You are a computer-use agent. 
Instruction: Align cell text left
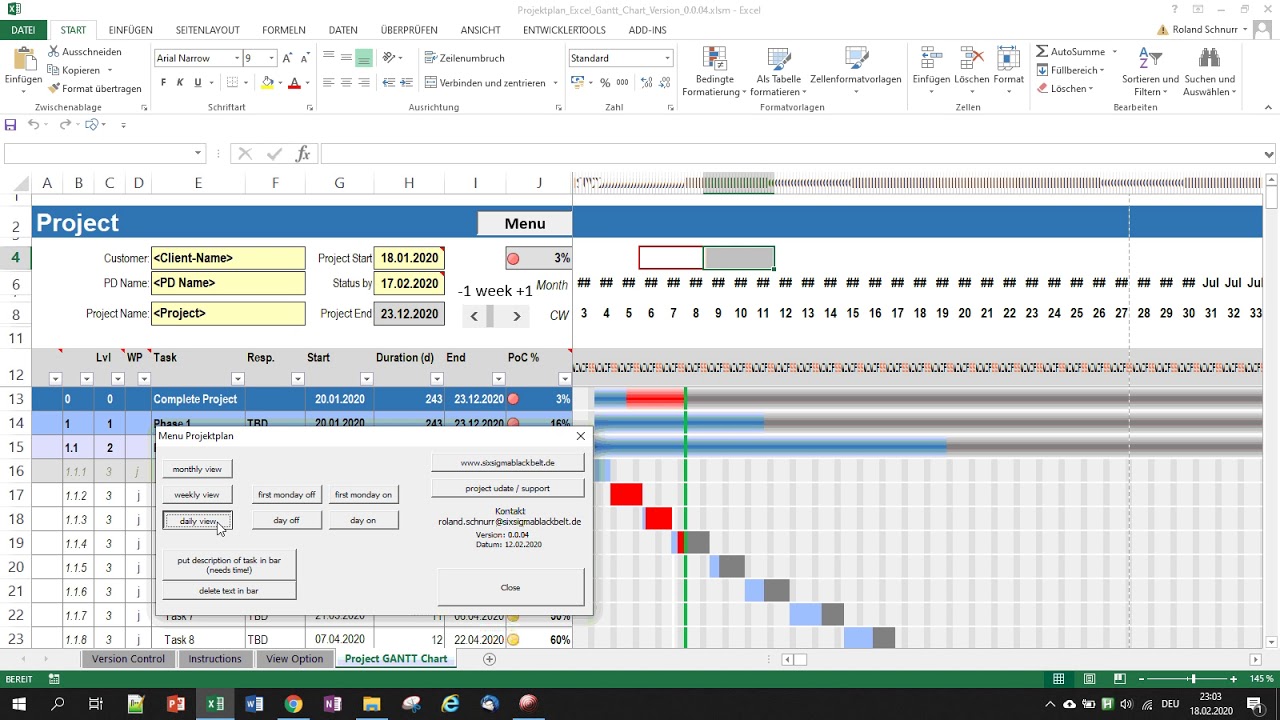coord(330,83)
